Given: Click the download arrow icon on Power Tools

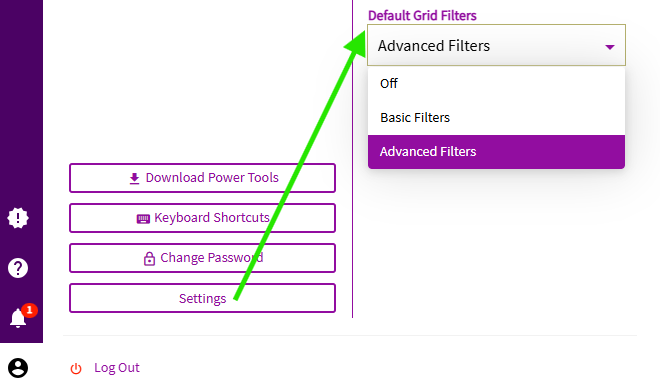Looking at the screenshot, I should coord(134,179).
